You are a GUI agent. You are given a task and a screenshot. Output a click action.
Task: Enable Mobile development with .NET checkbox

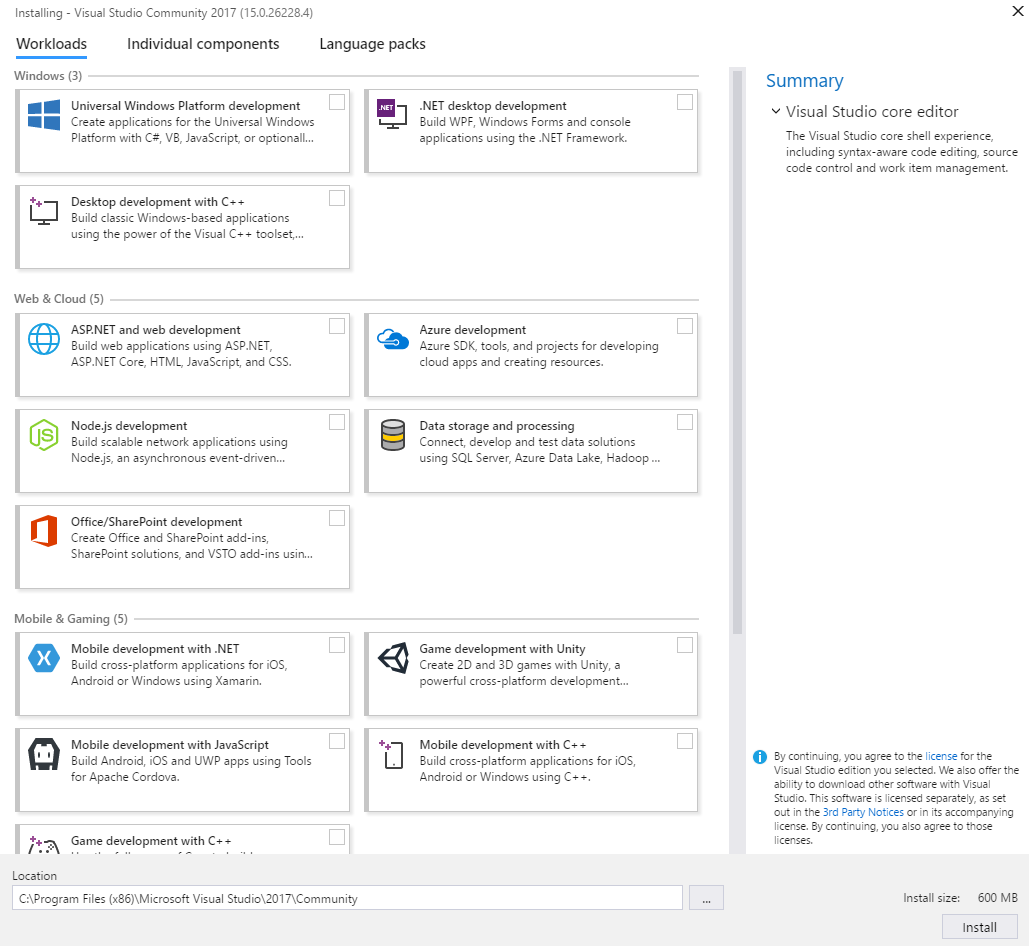click(x=337, y=646)
